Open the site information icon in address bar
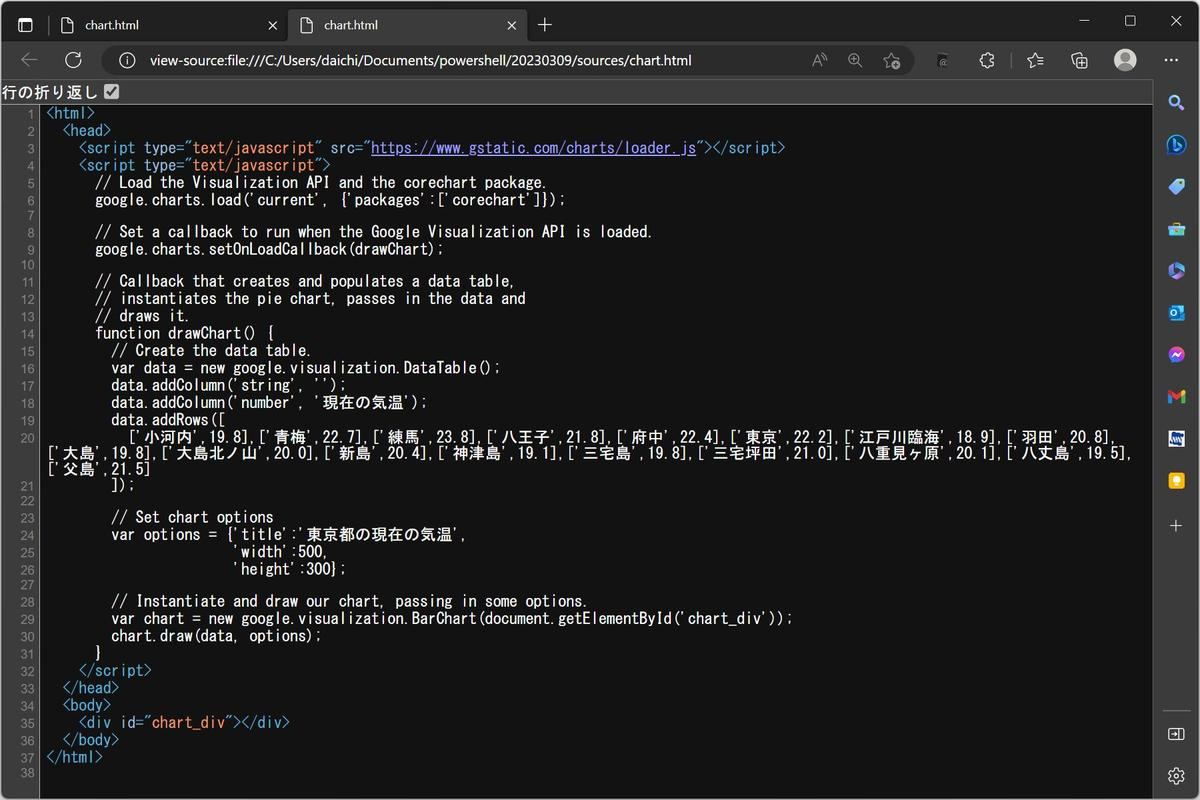The width and height of the screenshot is (1200, 800). click(127, 60)
